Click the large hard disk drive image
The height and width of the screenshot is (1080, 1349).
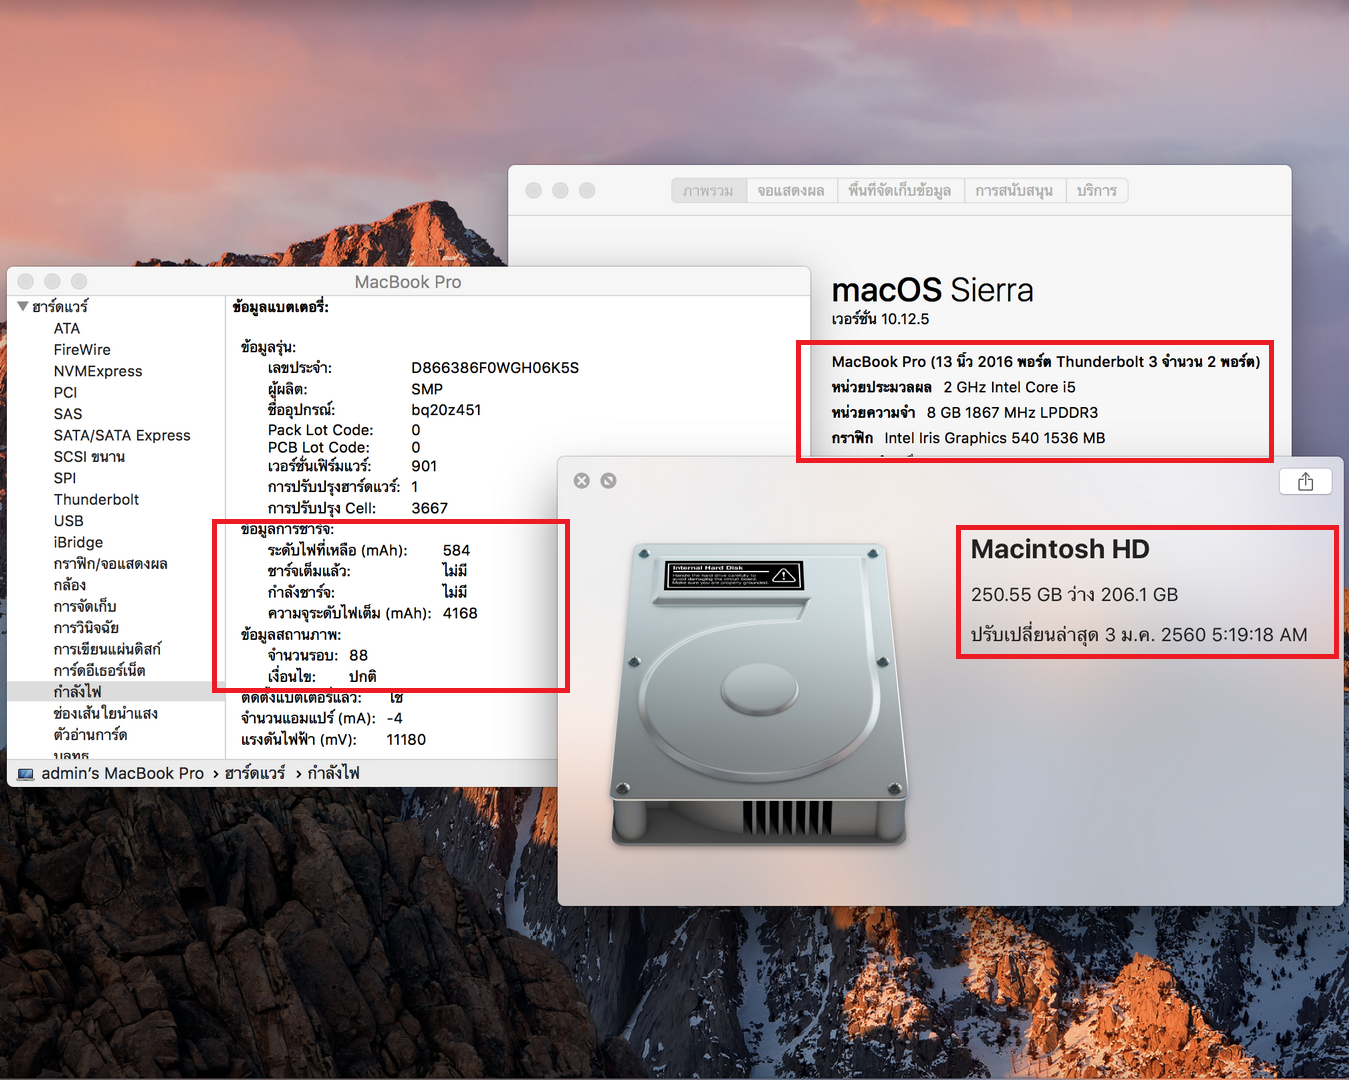(759, 695)
